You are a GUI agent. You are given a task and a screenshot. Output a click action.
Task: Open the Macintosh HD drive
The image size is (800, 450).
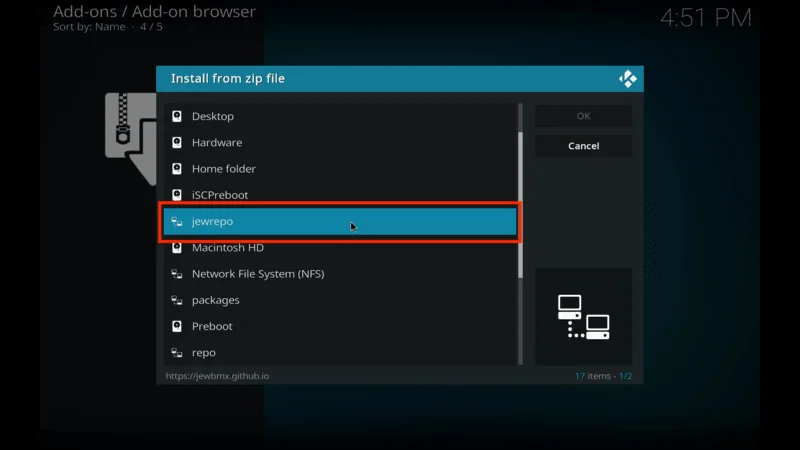(x=340, y=247)
